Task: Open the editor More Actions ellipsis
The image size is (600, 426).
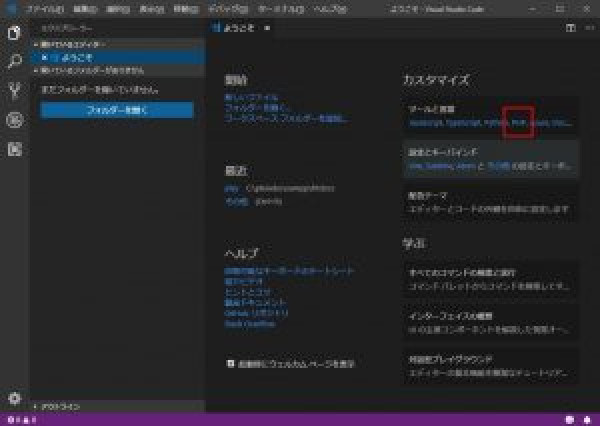Action: pyautogui.click(x=590, y=28)
